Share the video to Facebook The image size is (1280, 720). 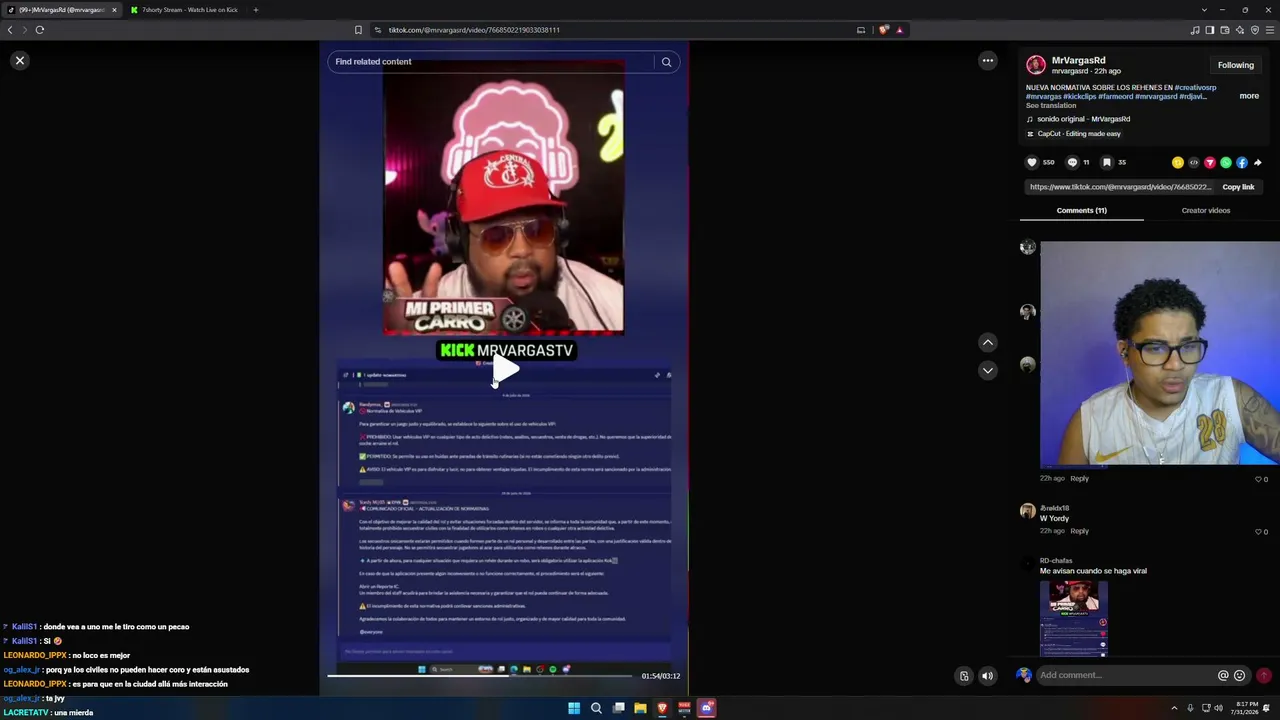click(x=1242, y=162)
